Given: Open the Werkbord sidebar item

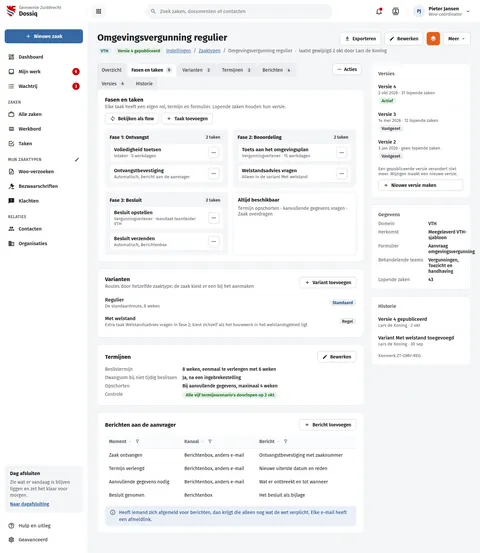Looking at the screenshot, I should (x=44, y=129).
